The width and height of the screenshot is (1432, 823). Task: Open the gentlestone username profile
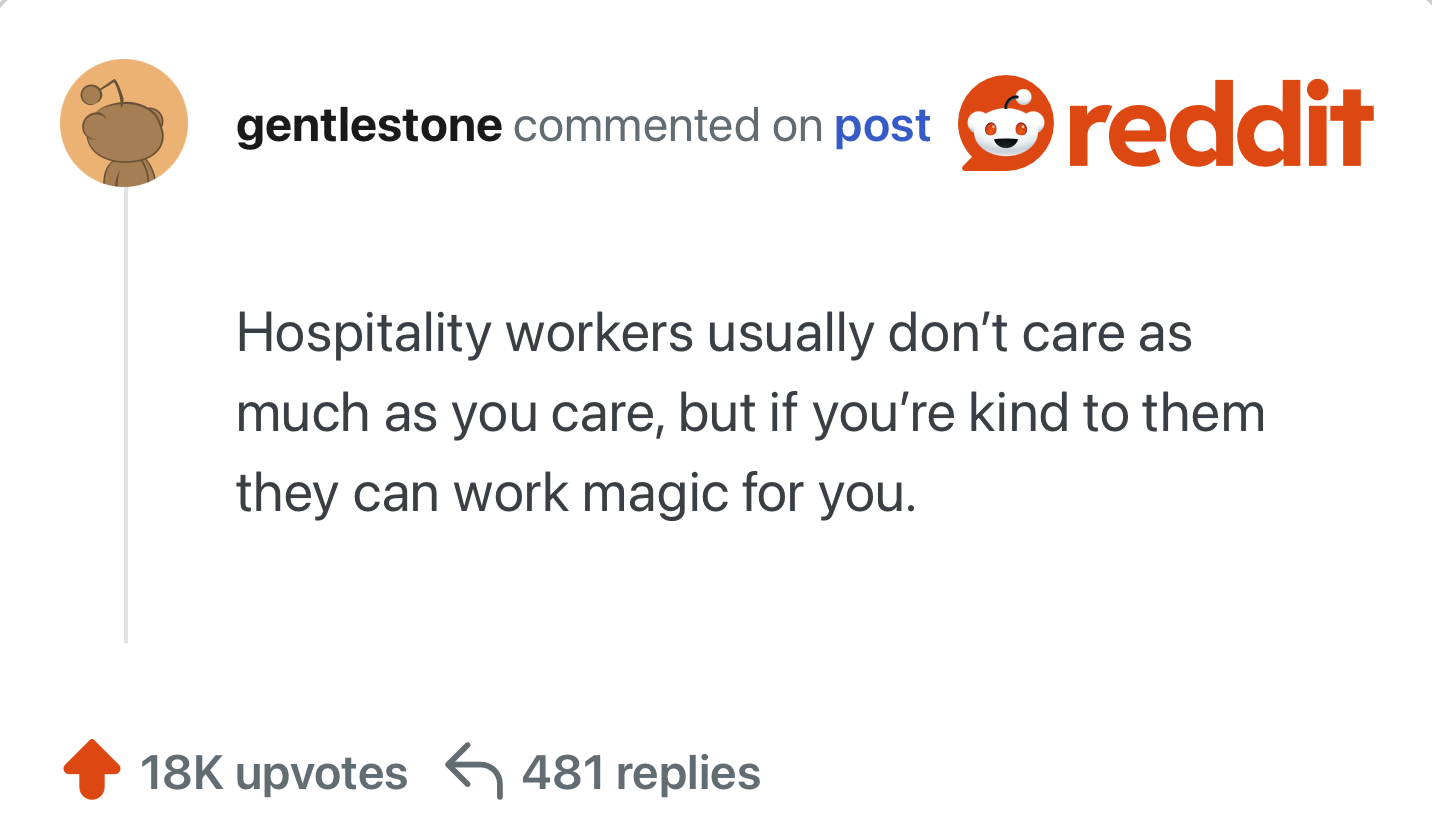[x=369, y=127]
